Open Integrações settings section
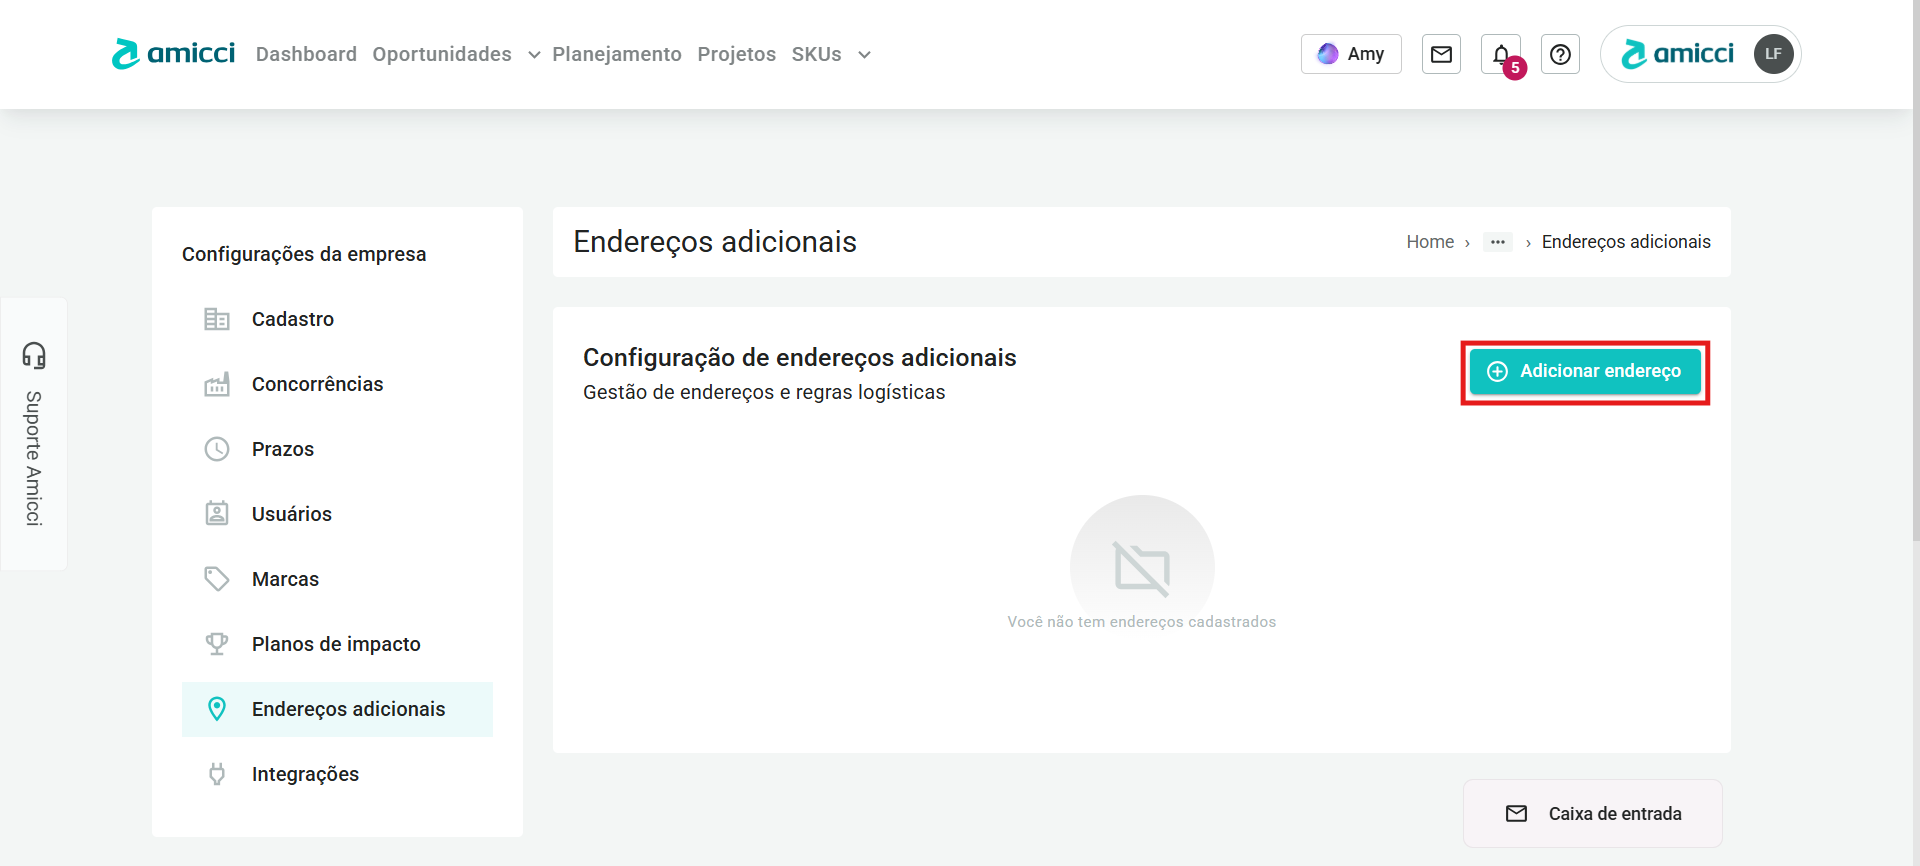Image resolution: width=1920 pixels, height=866 pixels. pos(305,774)
